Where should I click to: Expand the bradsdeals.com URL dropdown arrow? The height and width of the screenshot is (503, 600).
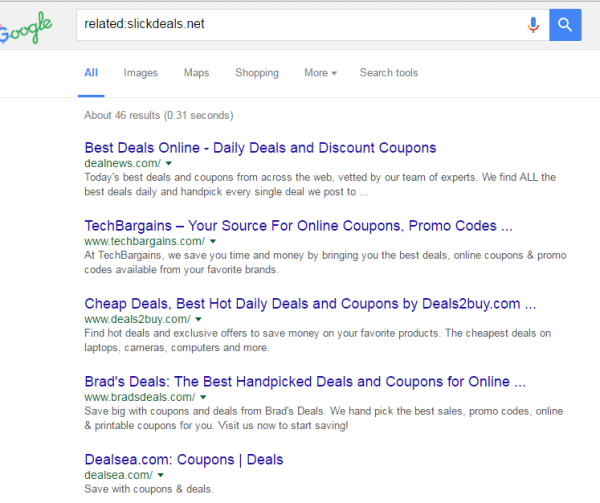[x=203, y=397]
